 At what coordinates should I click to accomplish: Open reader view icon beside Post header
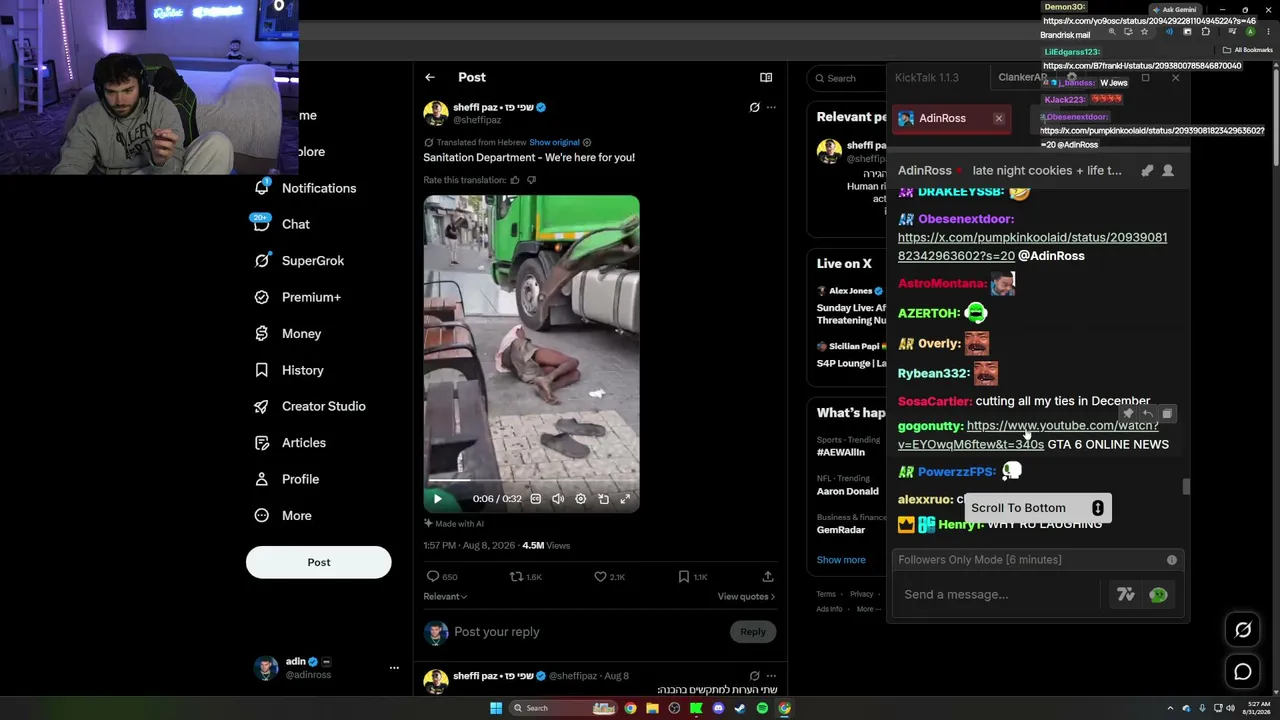click(x=766, y=77)
